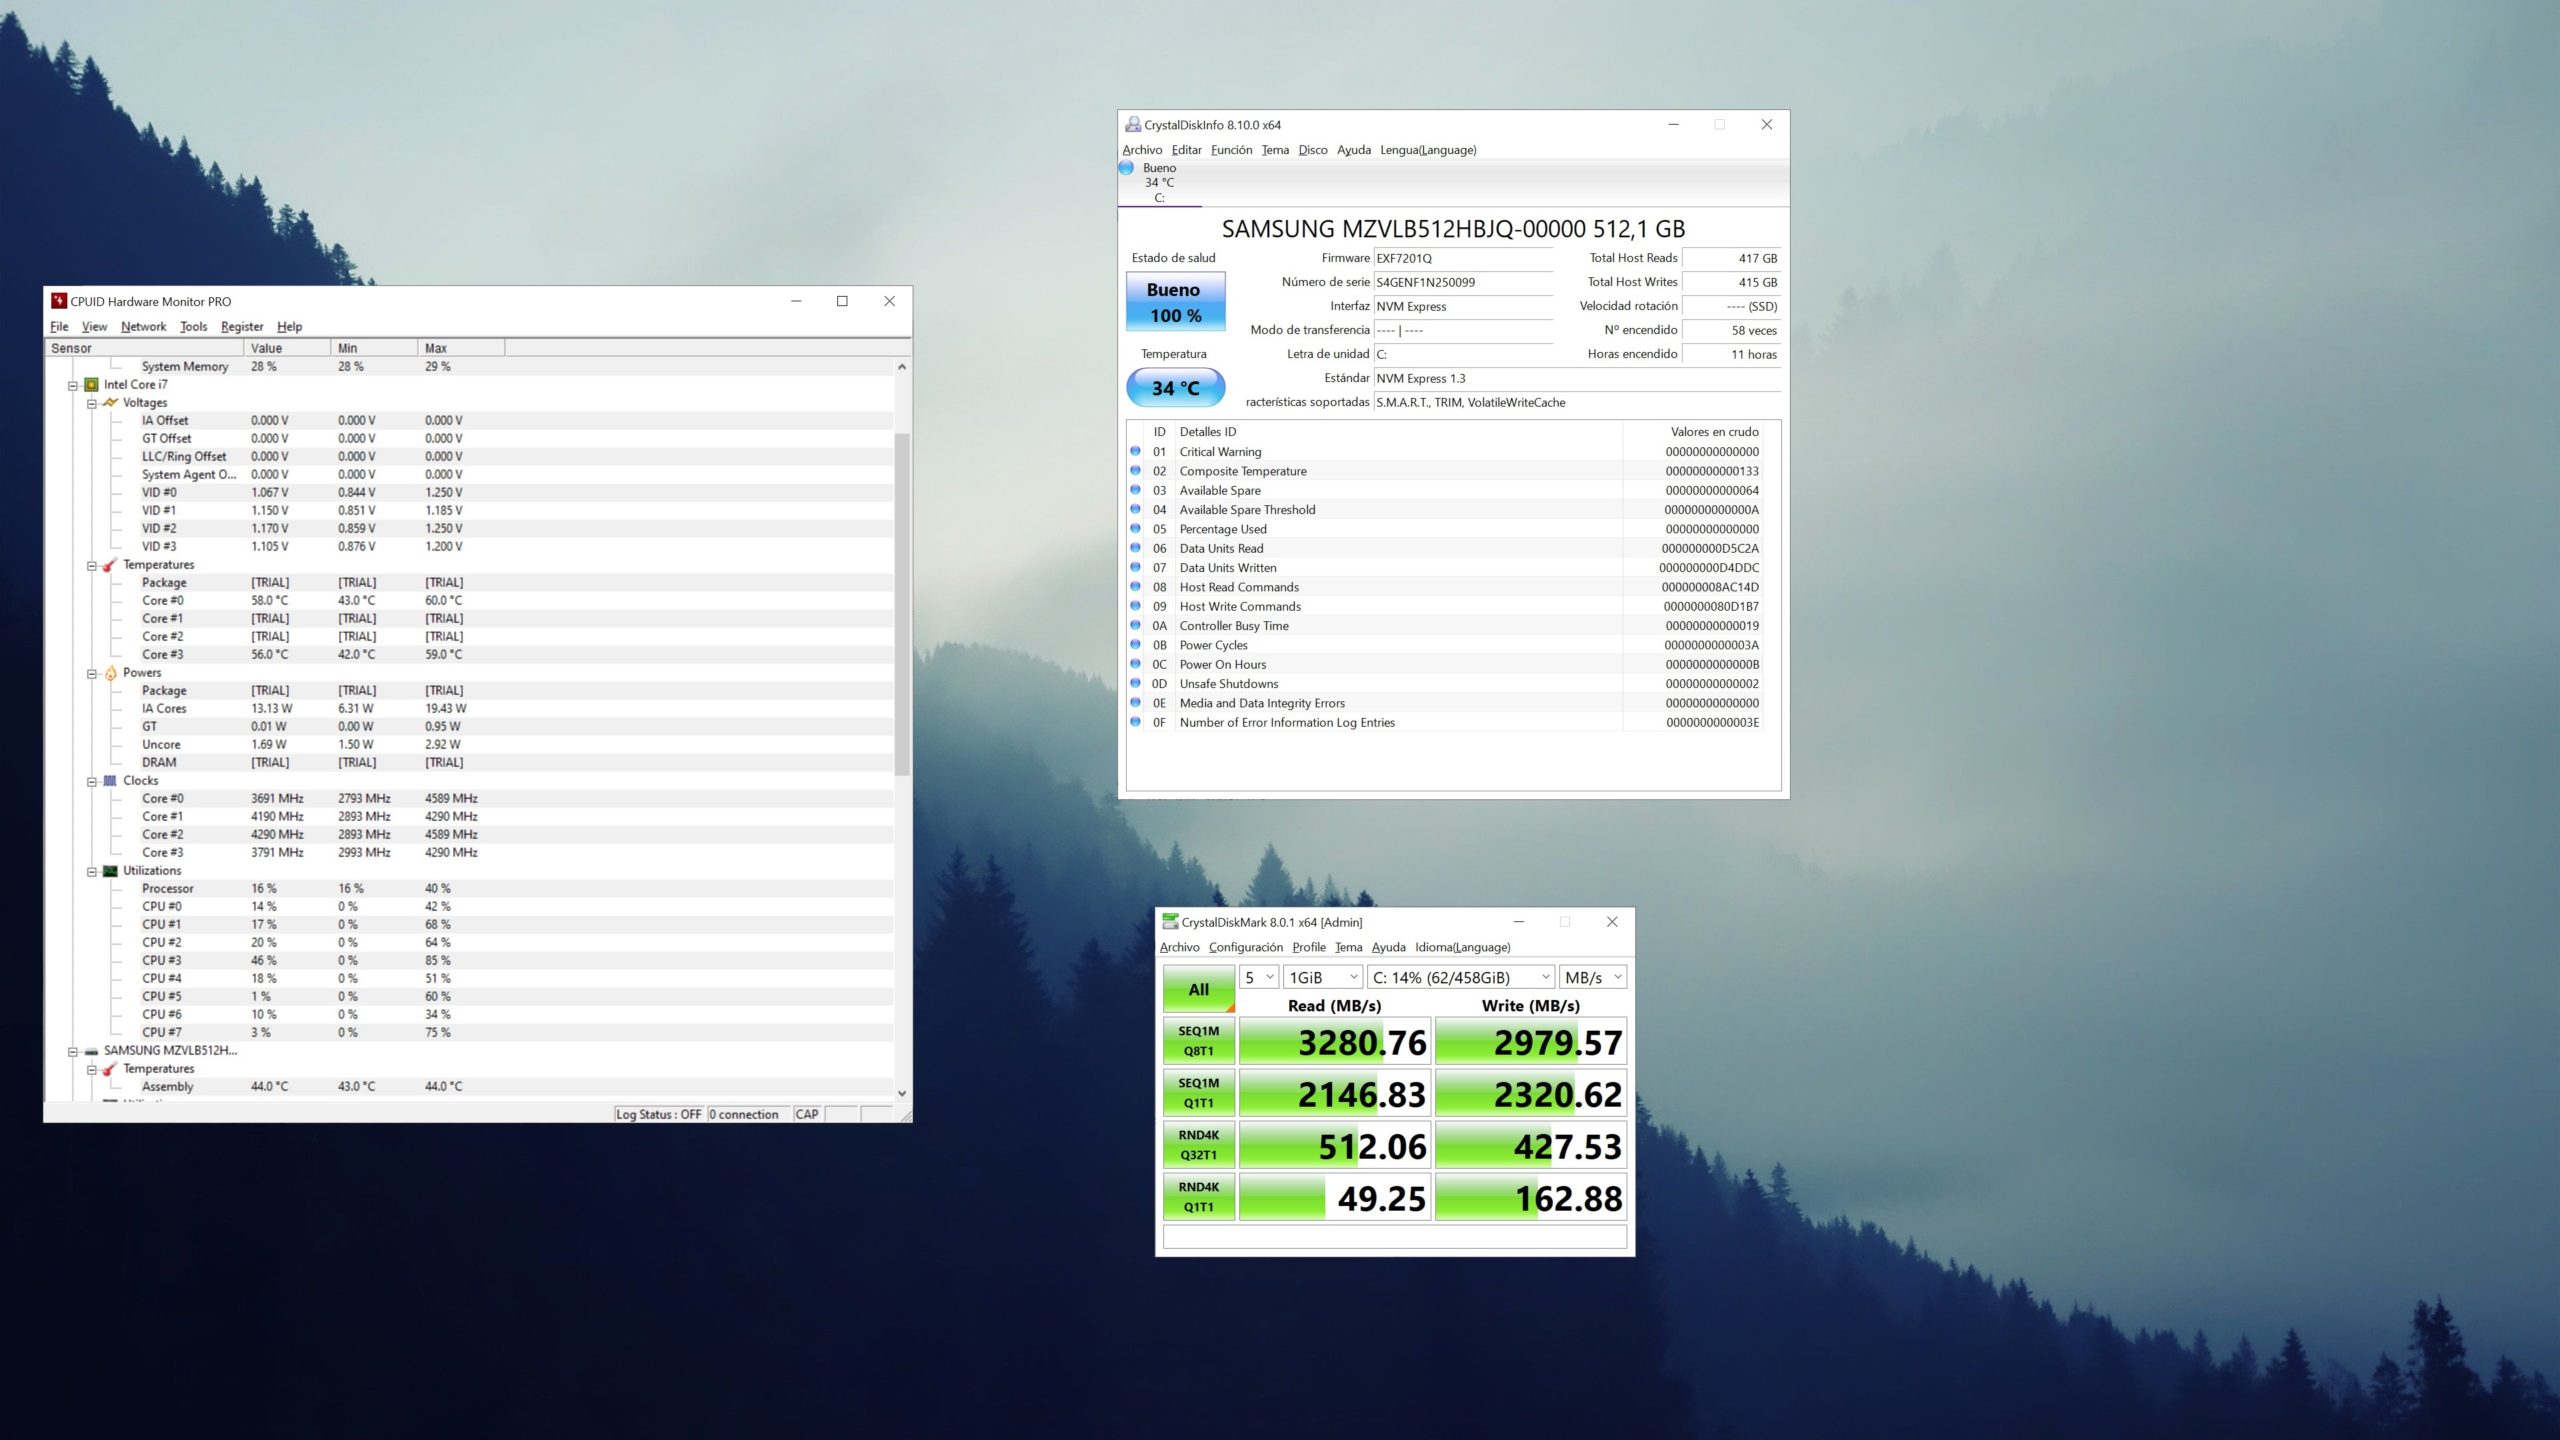Click the Temperatures thermometer icon under Intel Core i7

[110, 565]
